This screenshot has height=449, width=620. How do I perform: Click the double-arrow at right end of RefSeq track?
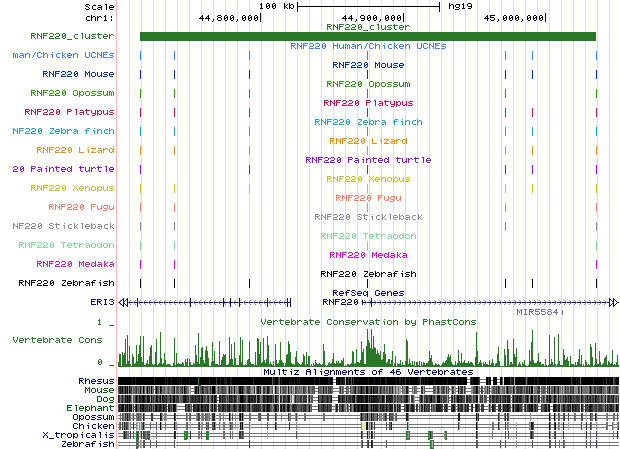click(x=612, y=301)
